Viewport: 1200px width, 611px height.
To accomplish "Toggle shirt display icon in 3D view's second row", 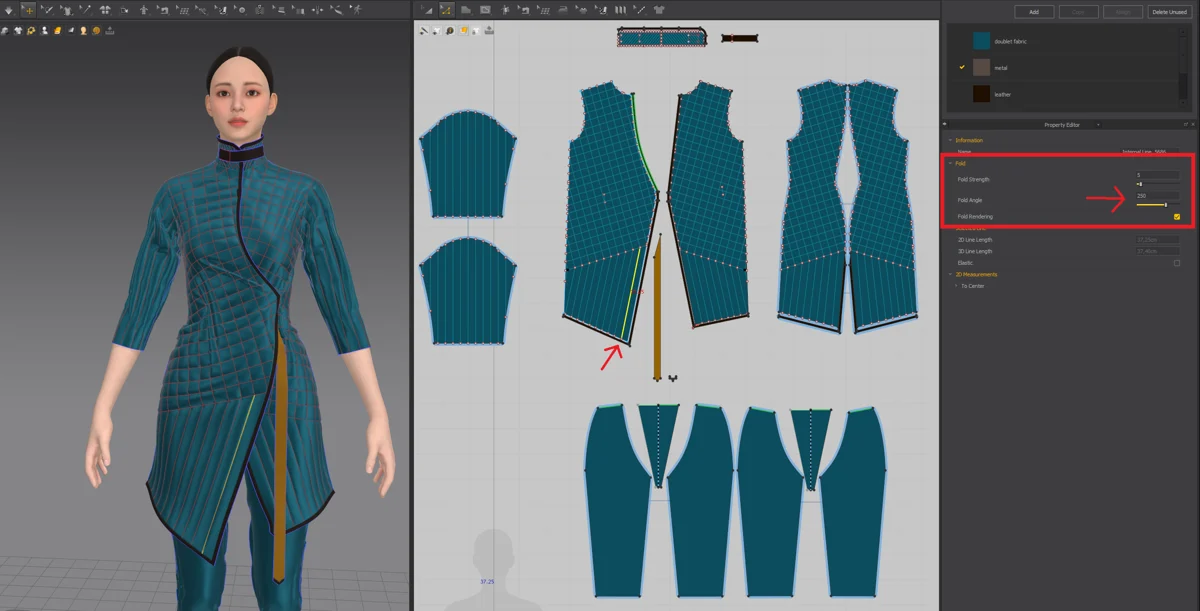I will 18,31.
